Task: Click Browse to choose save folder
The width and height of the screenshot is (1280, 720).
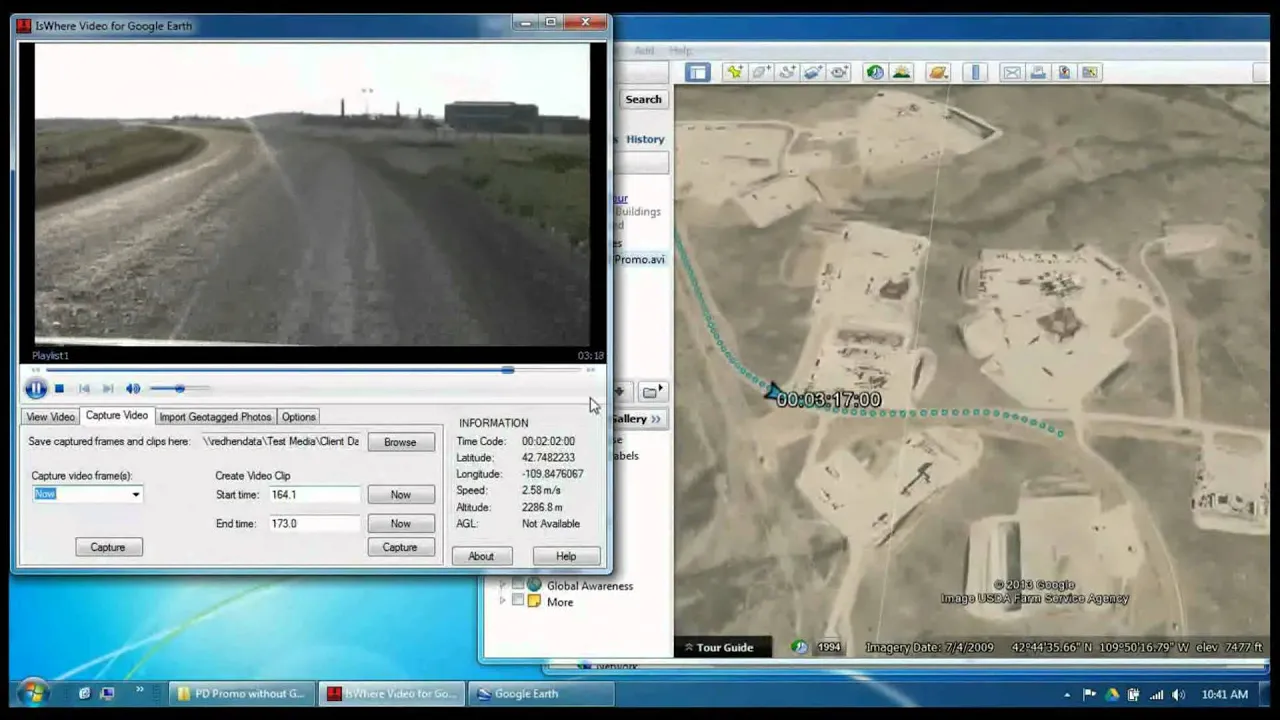Action: click(400, 442)
